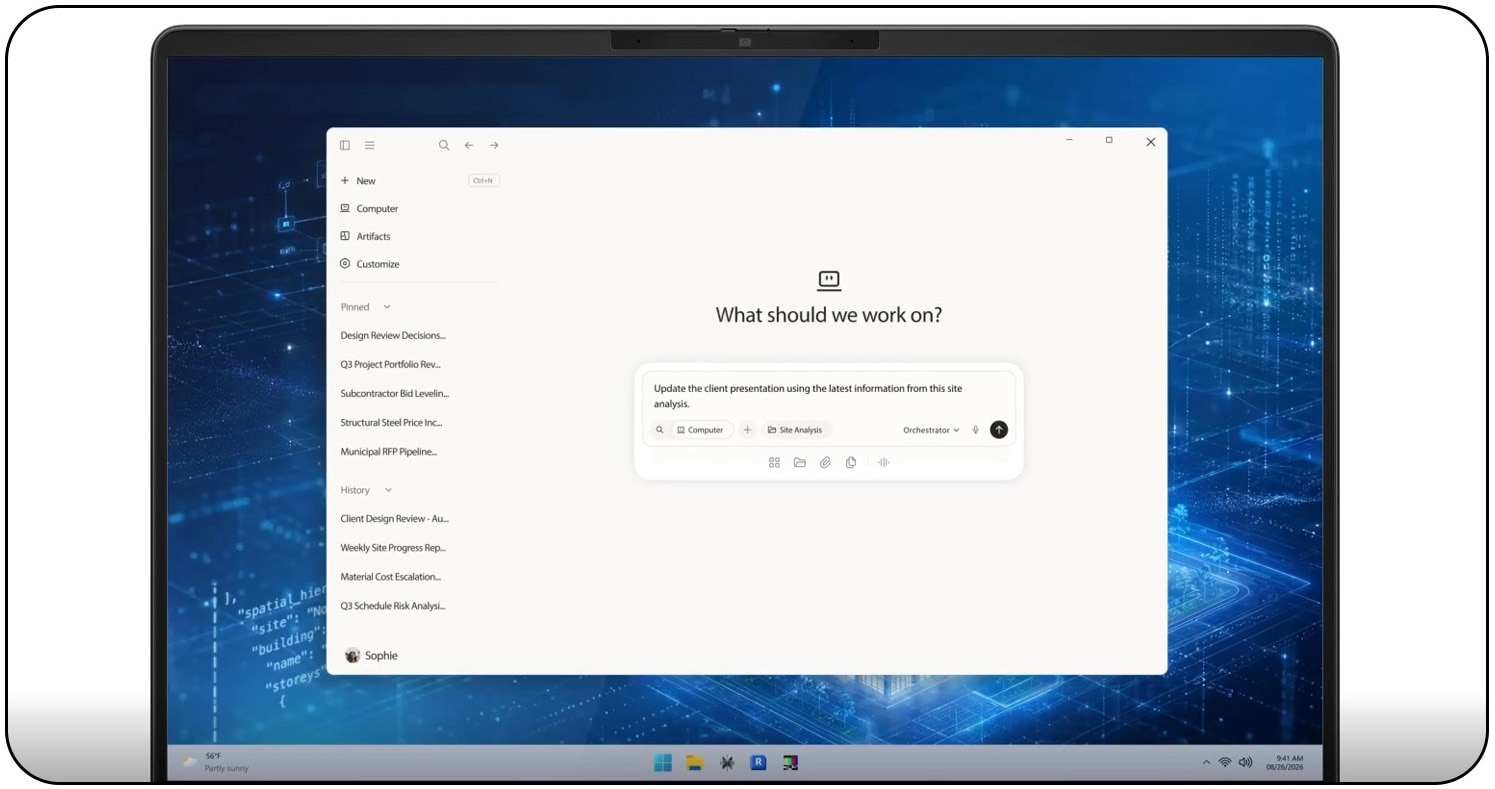The image size is (1495, 789).
Task: Open history item 'Q3 Schedule Risk Analysi...'
Action: coord(393,606)
